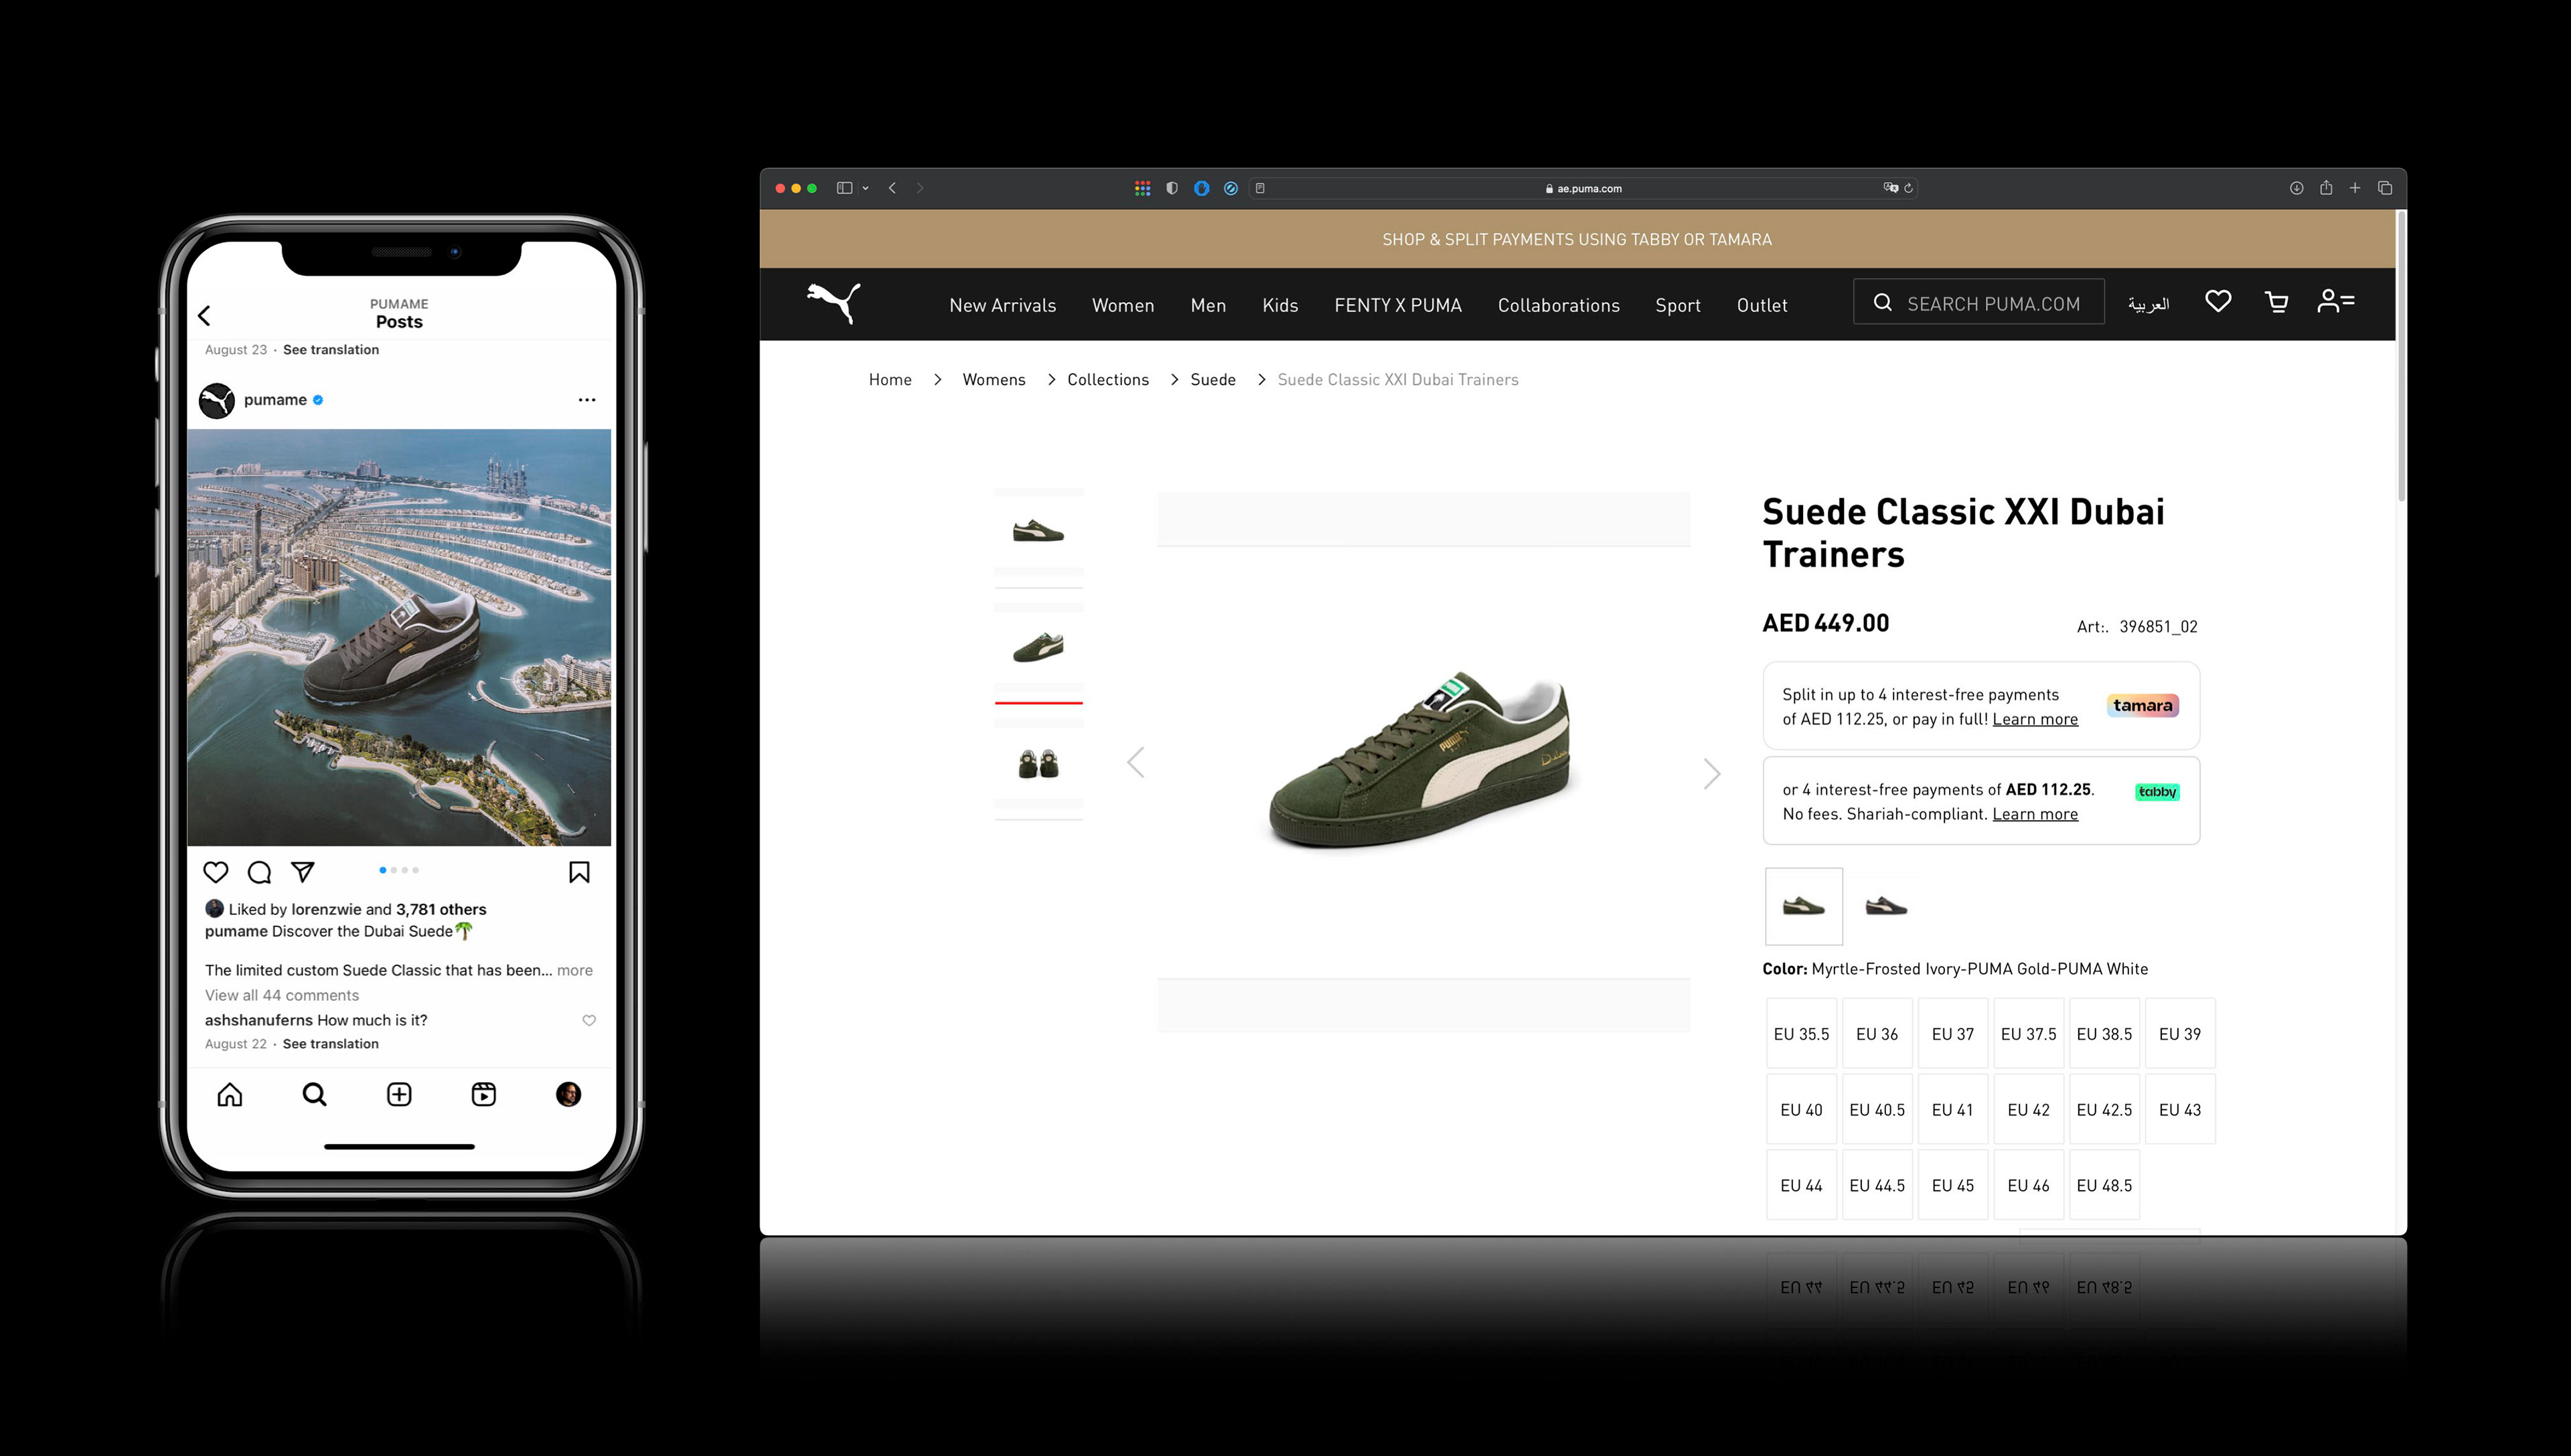Open Safari sidebar dropdown arrow
2571x1456 pixels.
[x=866, y=188]
